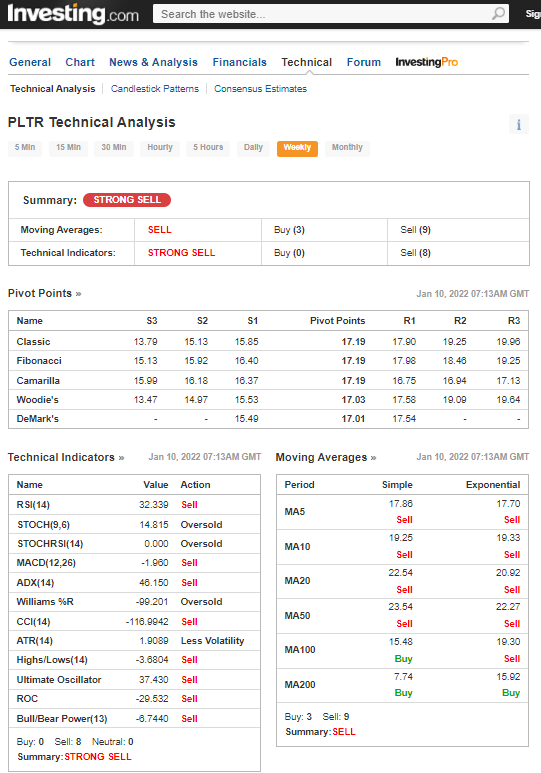Click the MA20 period label
Viewport: 541px width, 773px height.
pyautogui.click(x=297, y=581)
